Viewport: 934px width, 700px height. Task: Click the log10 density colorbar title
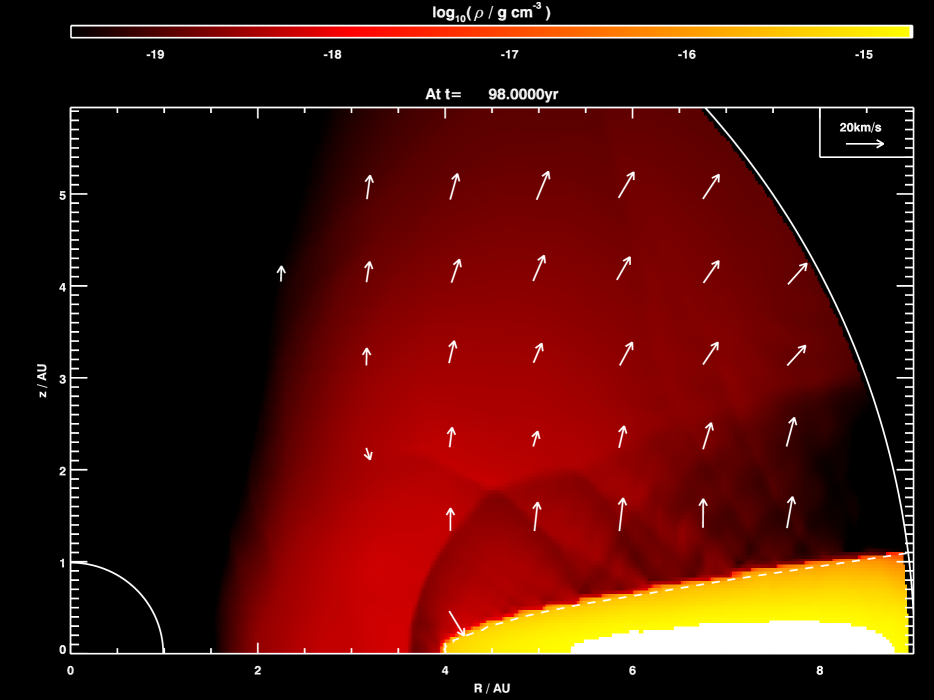click(491, 13)
